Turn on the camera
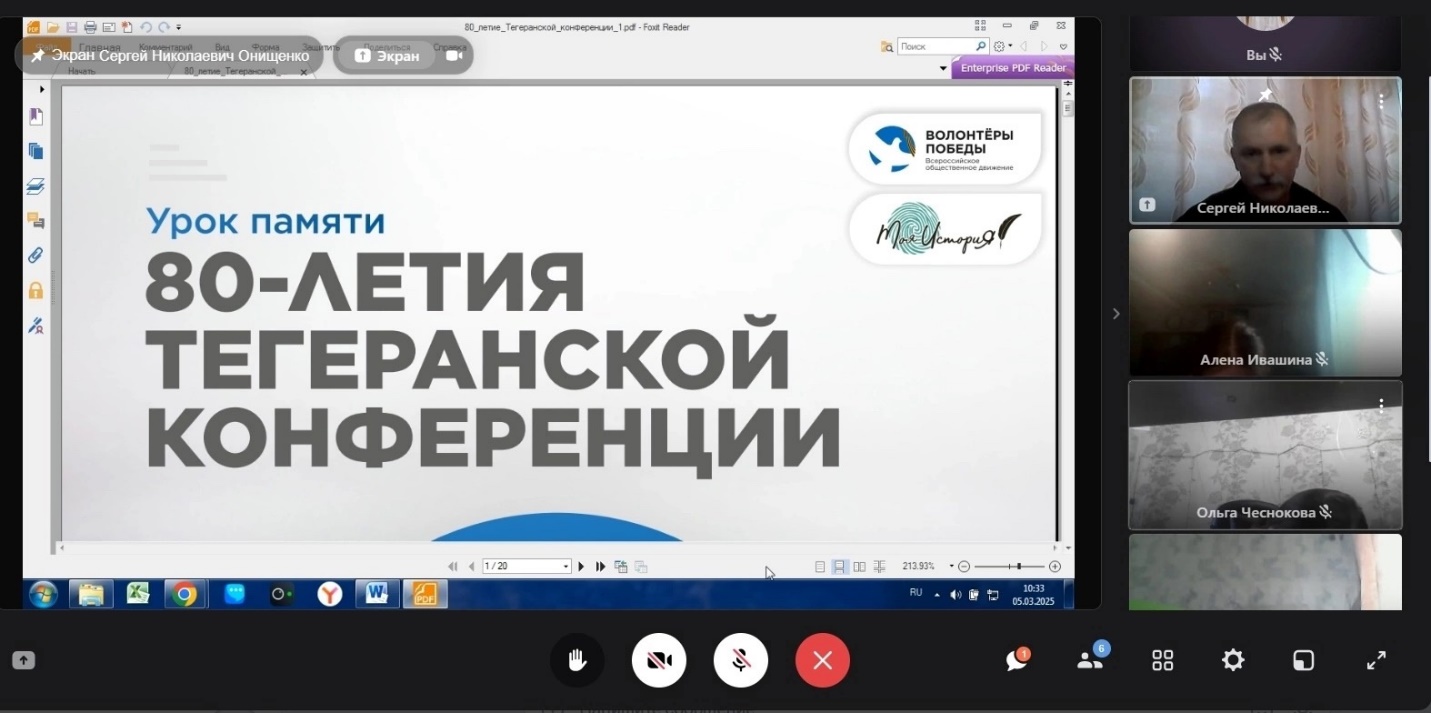This screenshot has height=713, width=1431. point(659,660)
